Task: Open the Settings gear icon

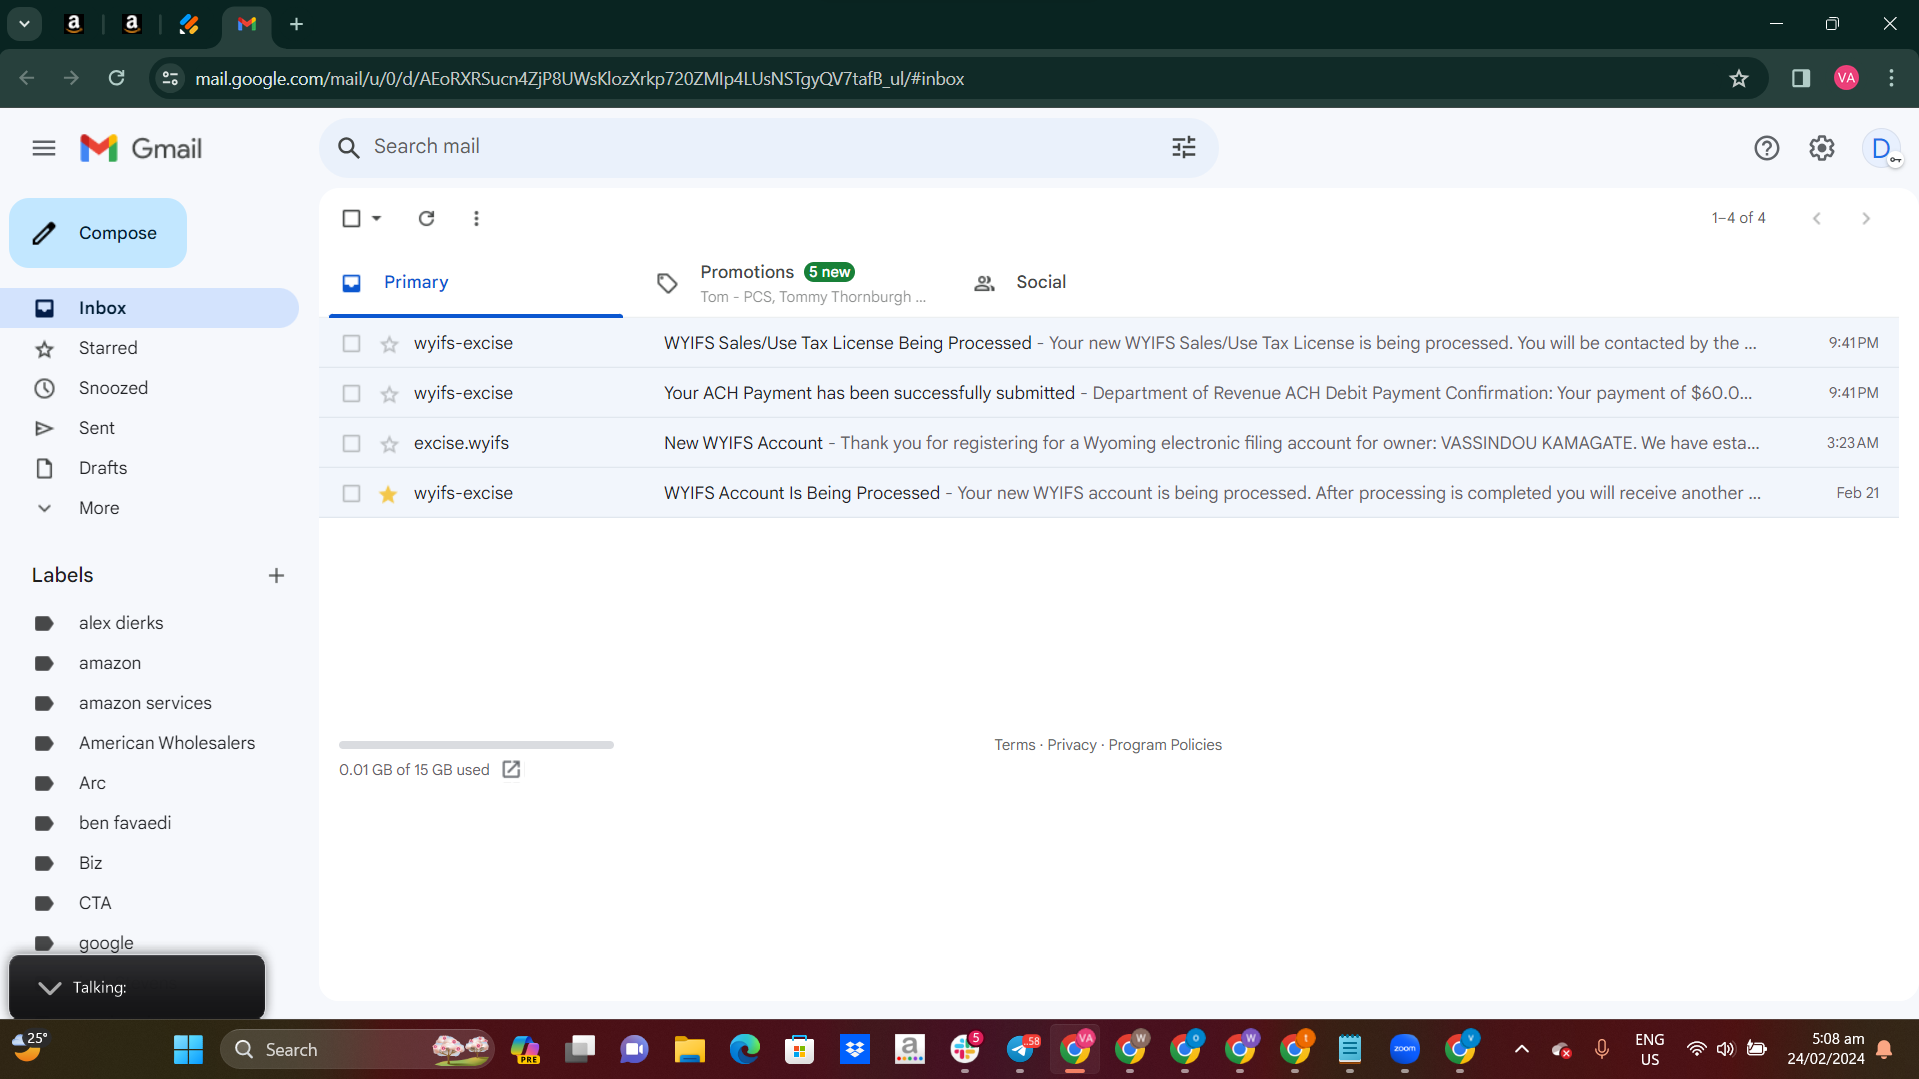Action: [x=1822, y=148]
